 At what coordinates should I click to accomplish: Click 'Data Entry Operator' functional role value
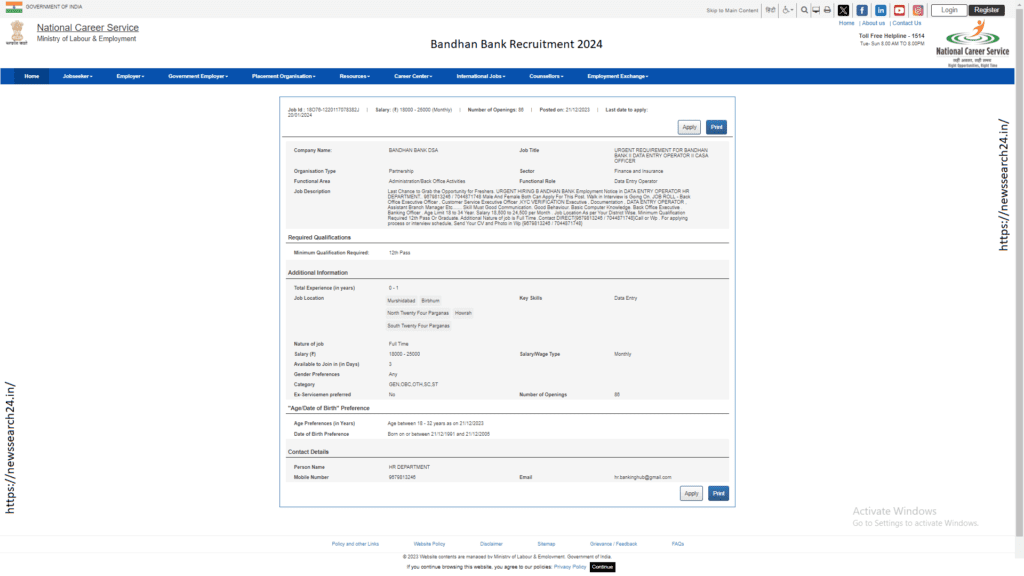tap(636, 182)
